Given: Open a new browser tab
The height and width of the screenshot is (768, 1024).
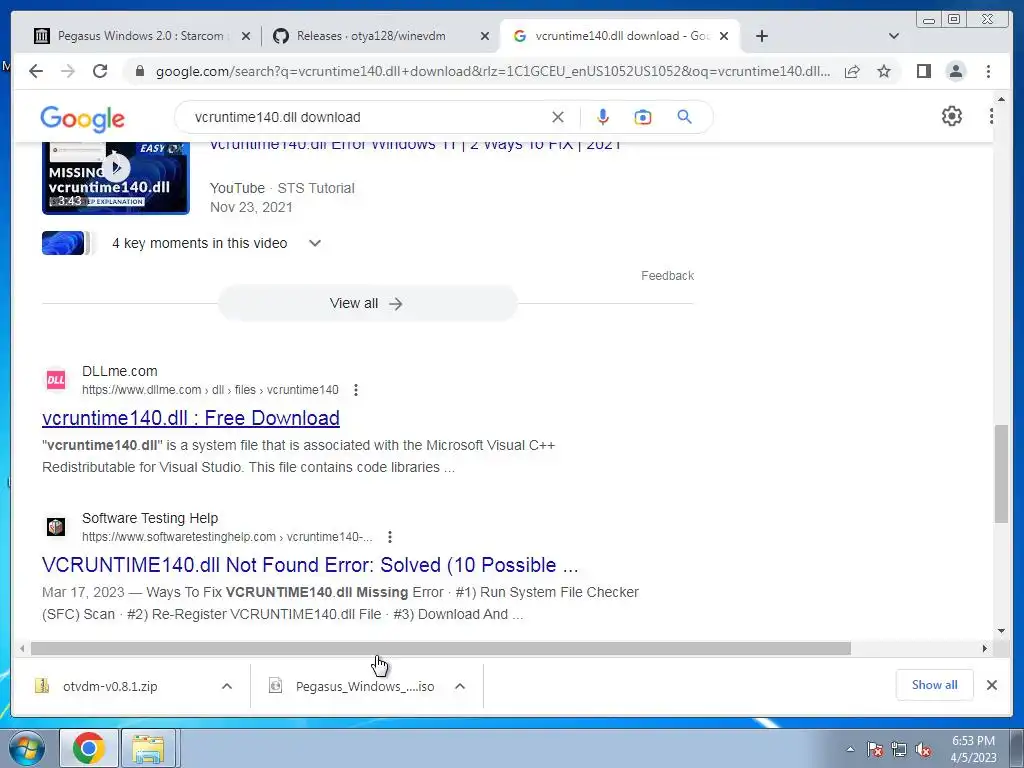Looking at the screenshot, I should coord(761,36).
